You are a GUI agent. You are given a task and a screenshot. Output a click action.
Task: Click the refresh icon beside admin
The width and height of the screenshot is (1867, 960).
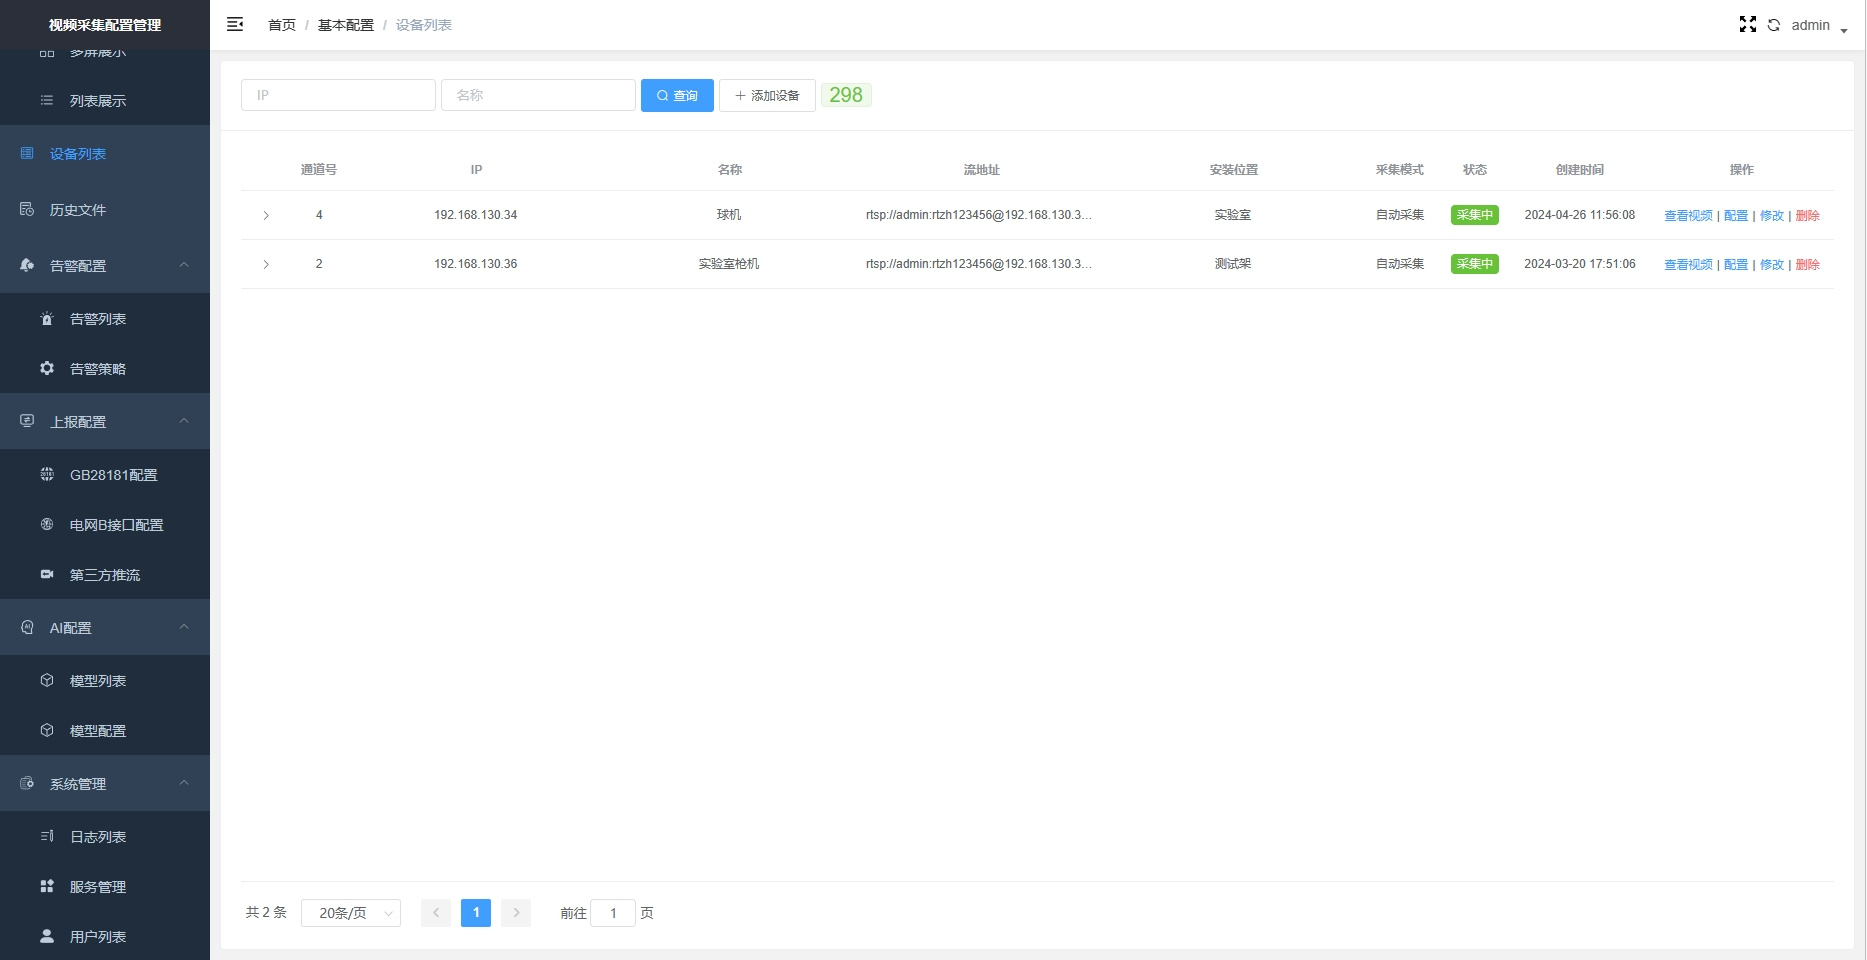pos(1773,25)
